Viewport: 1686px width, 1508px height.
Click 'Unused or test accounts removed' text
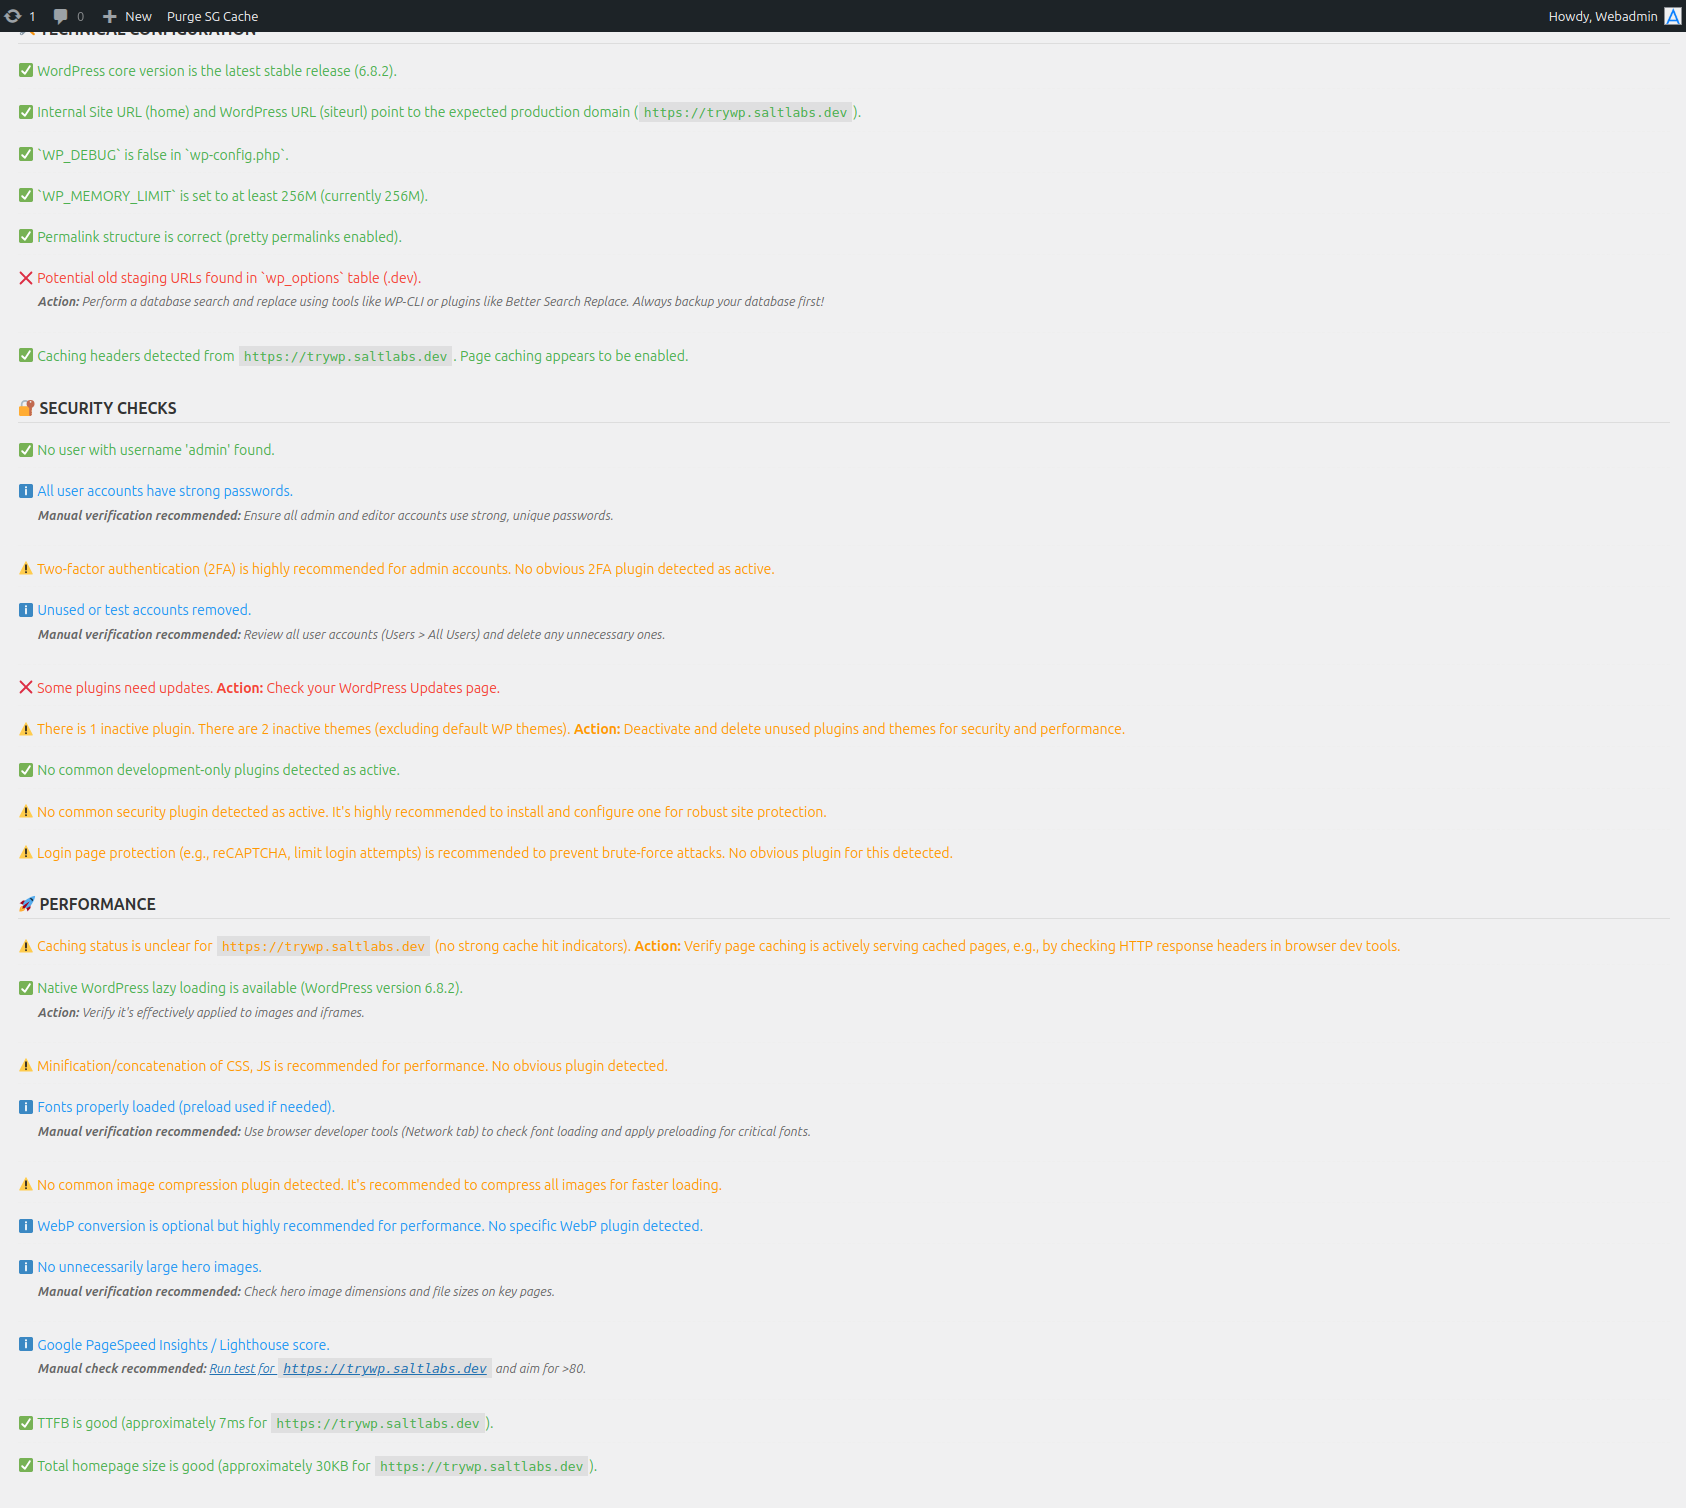(x=144, y=610)
